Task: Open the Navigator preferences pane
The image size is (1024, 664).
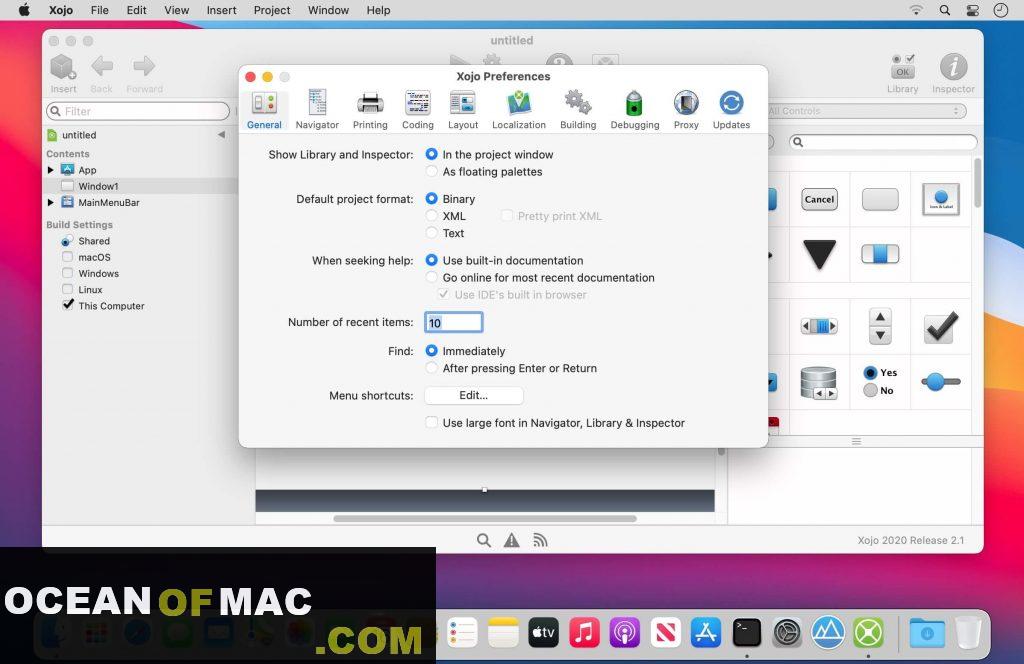Action: 317,110
